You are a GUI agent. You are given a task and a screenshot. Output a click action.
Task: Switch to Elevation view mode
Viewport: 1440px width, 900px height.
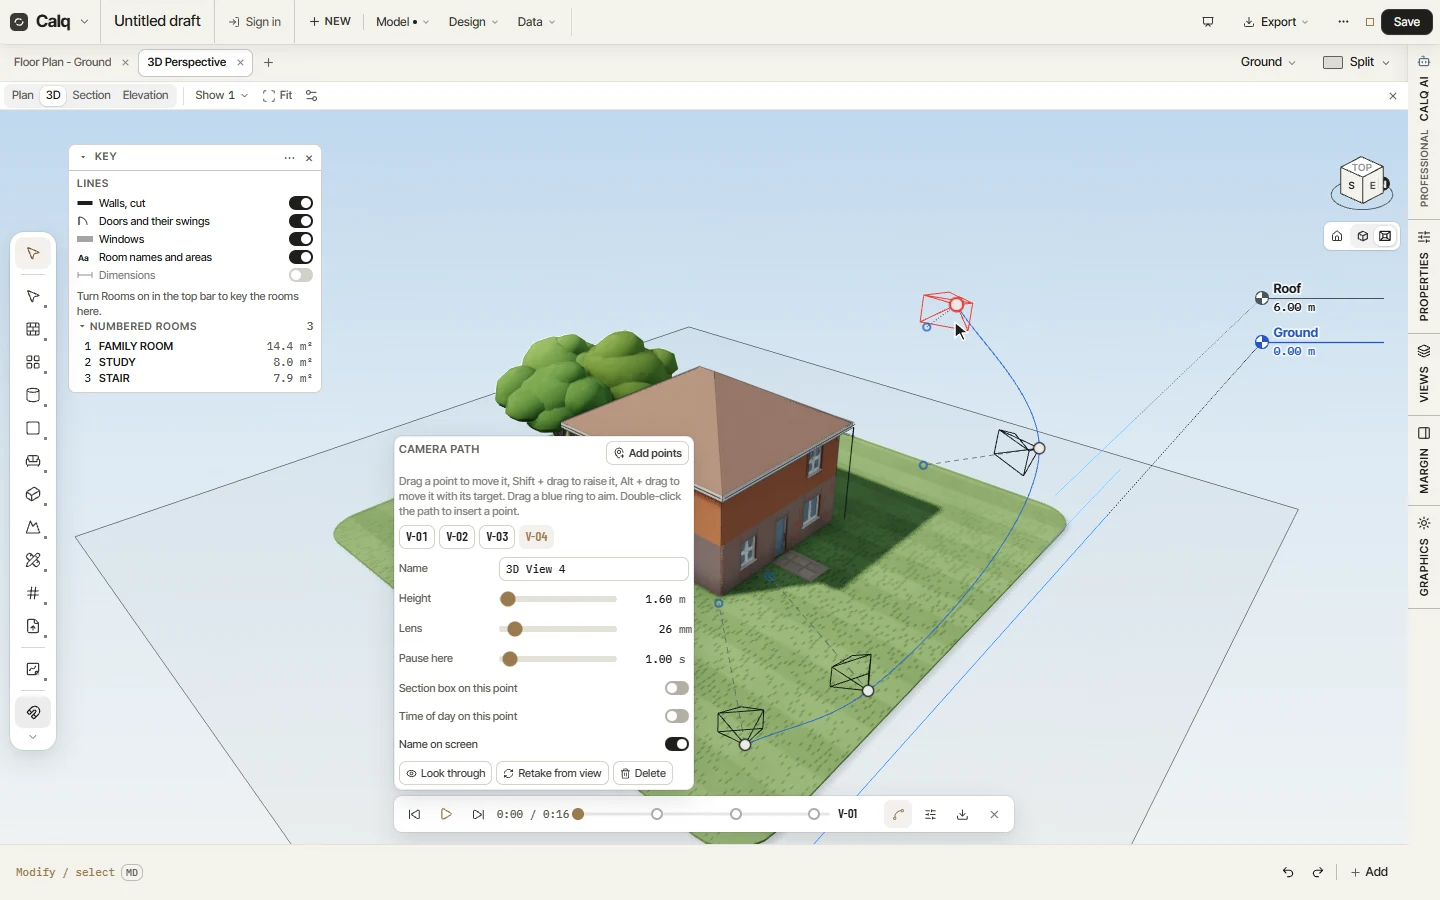[145, 96]
